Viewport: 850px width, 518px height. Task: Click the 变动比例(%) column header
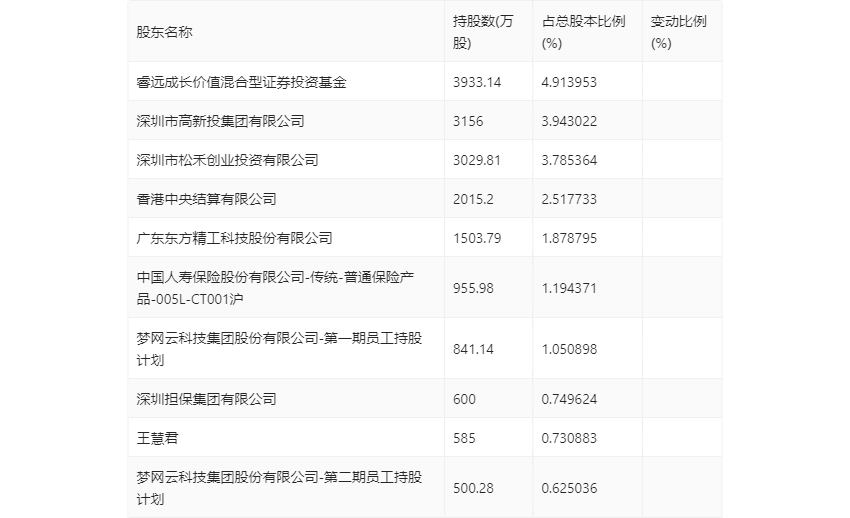(x=678, y=32)
